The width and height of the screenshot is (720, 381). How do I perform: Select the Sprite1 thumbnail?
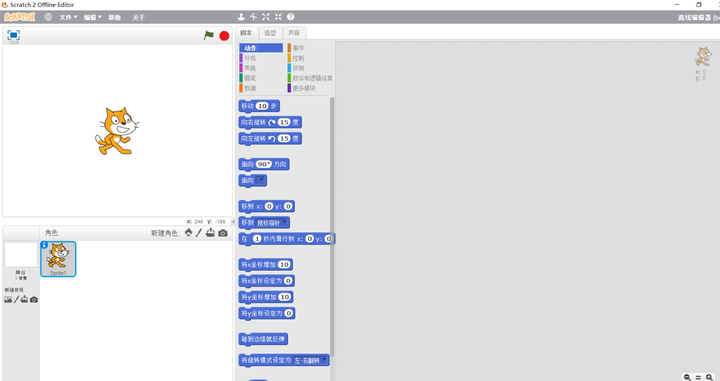[x=58, y=259]
